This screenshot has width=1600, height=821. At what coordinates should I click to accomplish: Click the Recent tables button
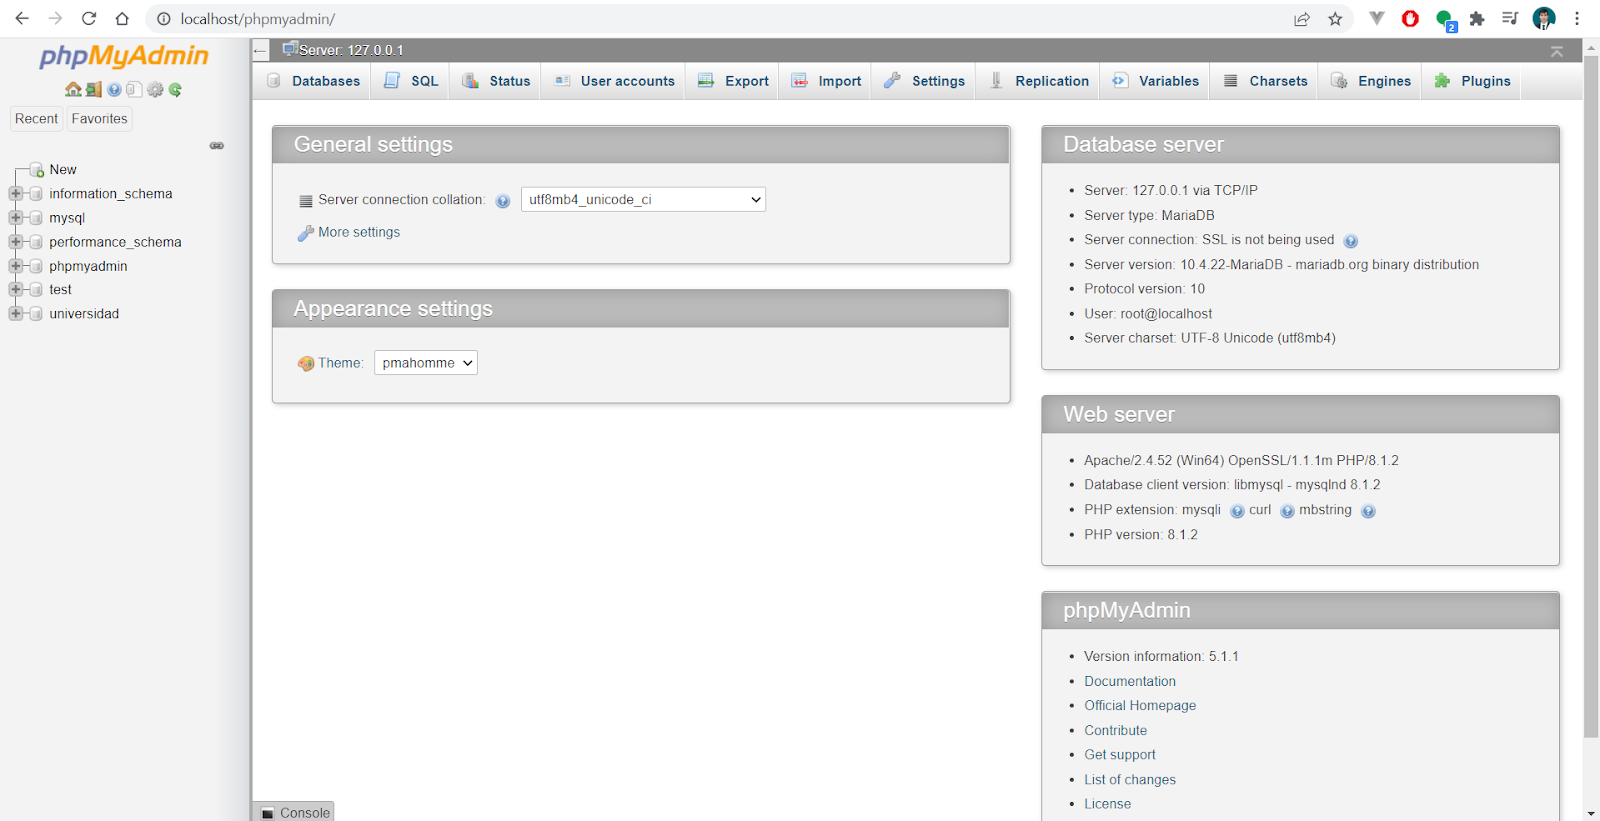click(x=36, y=119)
